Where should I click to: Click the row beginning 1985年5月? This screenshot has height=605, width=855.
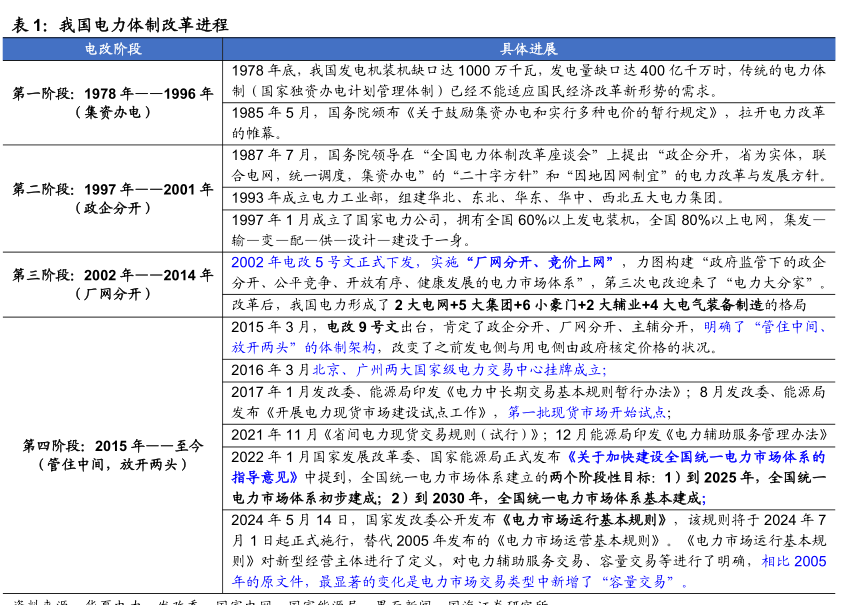pos(528,123)
